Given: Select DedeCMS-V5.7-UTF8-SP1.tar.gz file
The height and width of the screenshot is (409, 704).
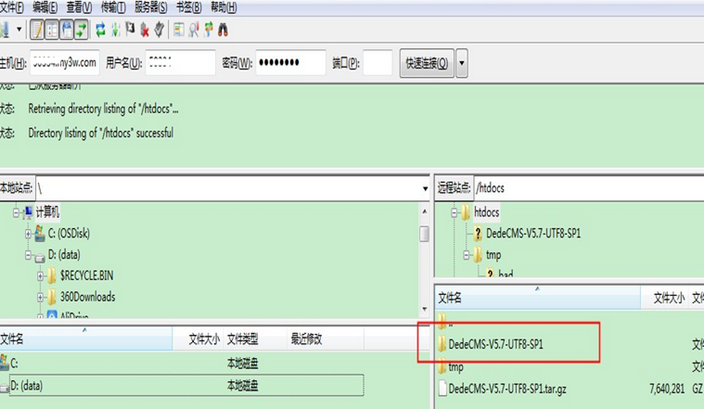Looking at the screenshot, I should (502, 388).
